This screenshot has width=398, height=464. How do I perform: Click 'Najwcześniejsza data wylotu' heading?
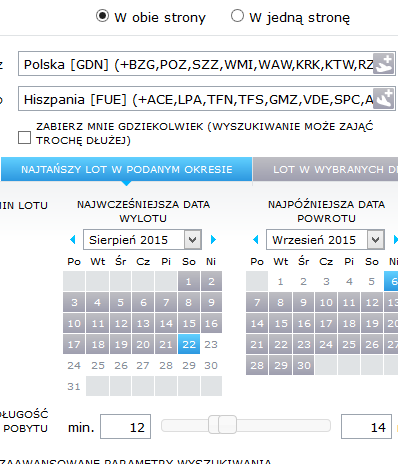pos(143,211)
